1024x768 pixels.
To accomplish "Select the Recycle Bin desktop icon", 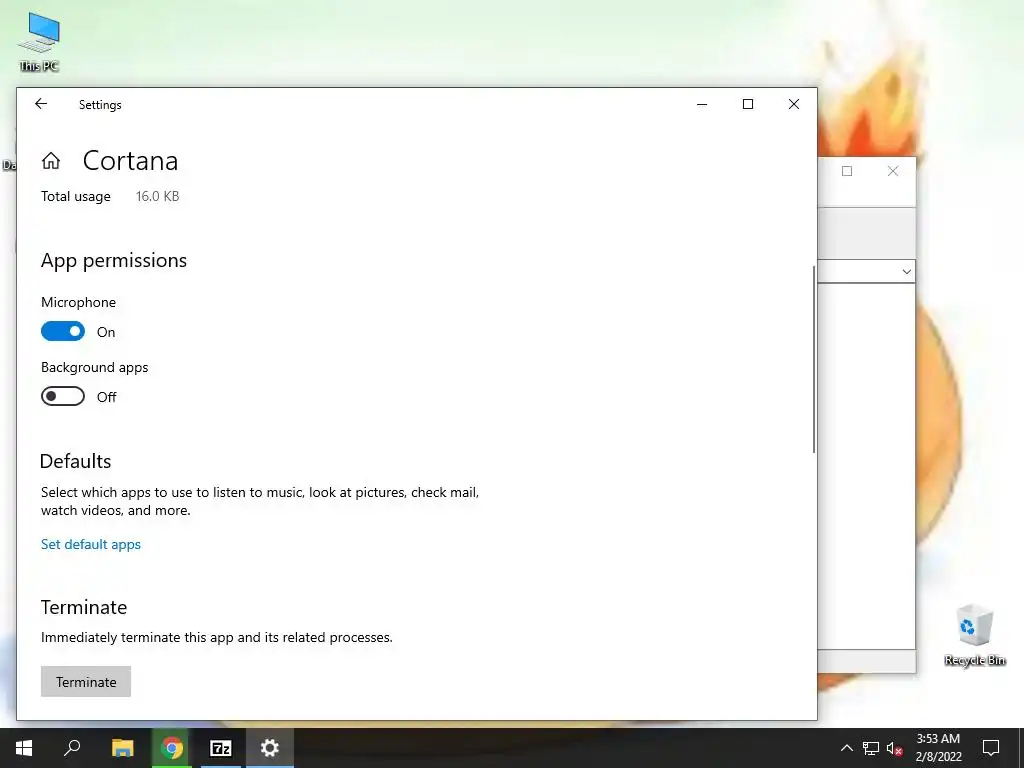I will (974, 635).
